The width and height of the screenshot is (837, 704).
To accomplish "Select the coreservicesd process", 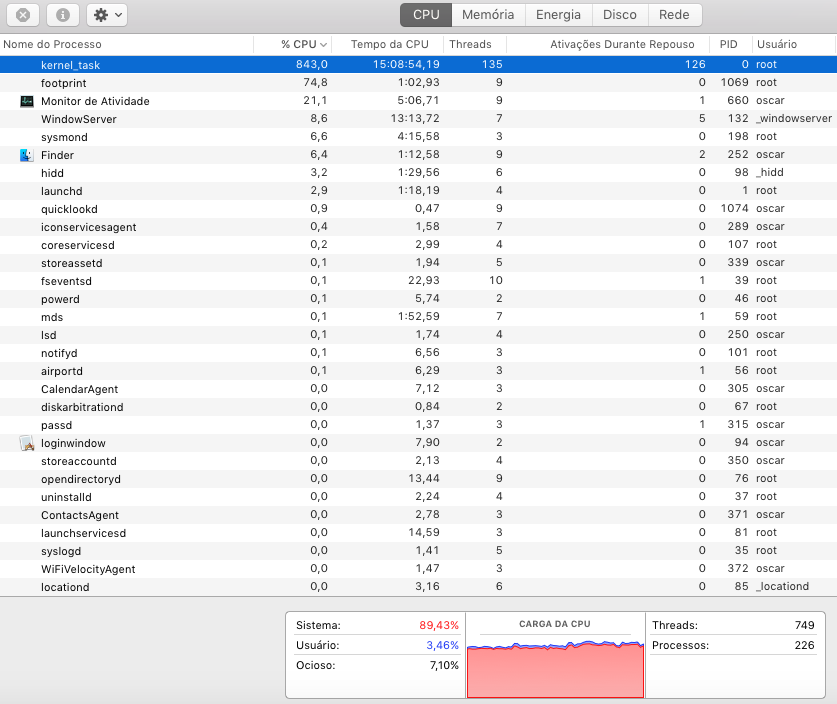I will point(418,245).
